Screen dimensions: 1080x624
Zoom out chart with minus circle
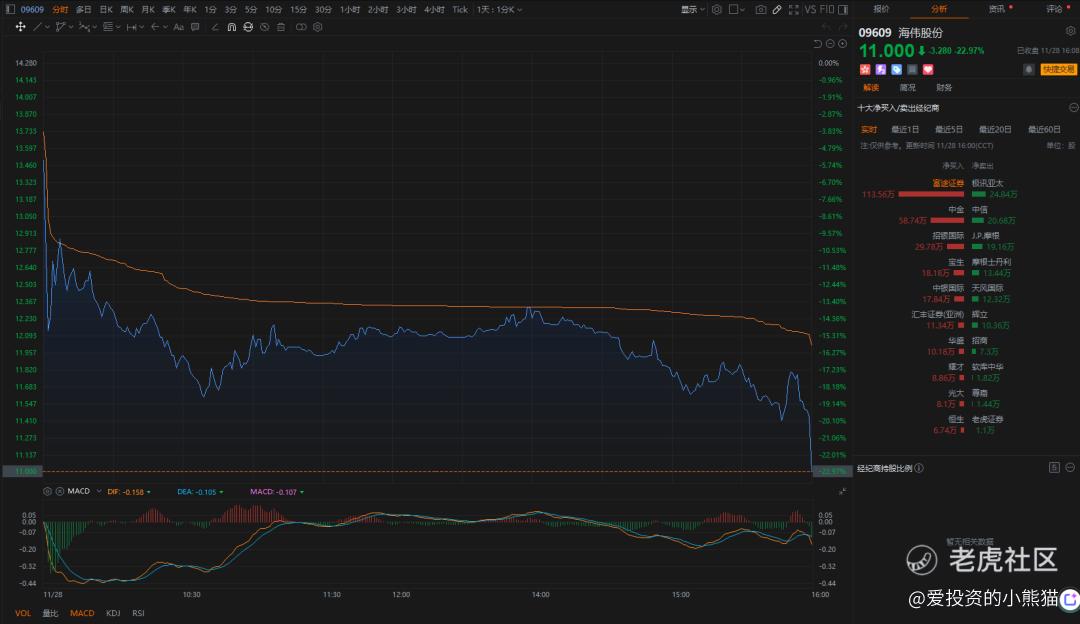(x=830, y=44)
